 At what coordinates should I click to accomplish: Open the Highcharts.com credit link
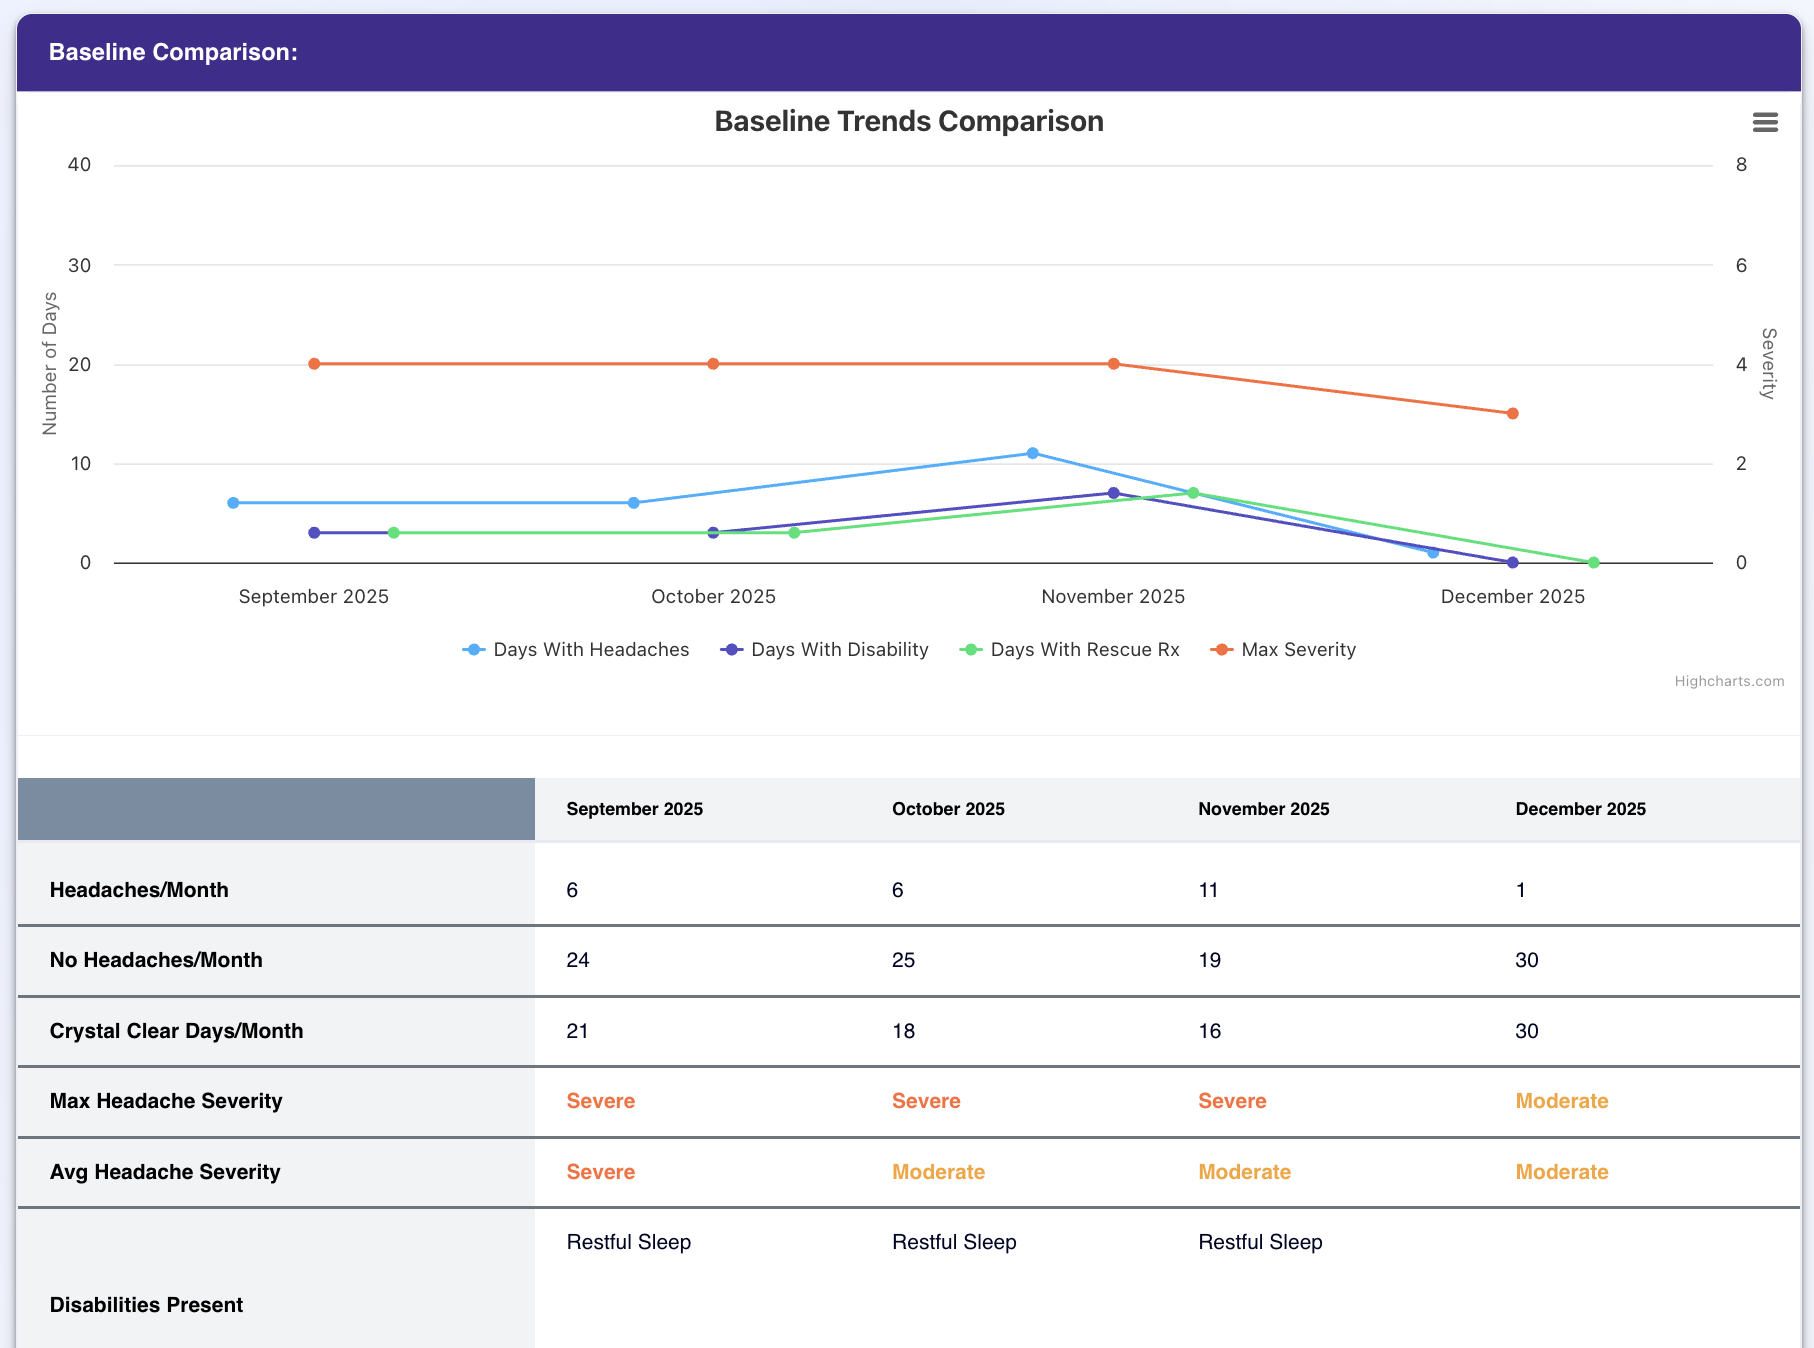(1729, 681)
